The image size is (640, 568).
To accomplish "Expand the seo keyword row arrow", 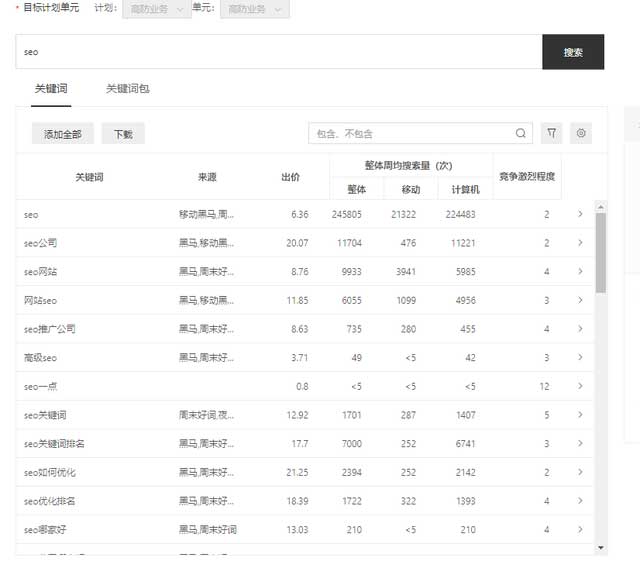I will (x=580, y=214).
